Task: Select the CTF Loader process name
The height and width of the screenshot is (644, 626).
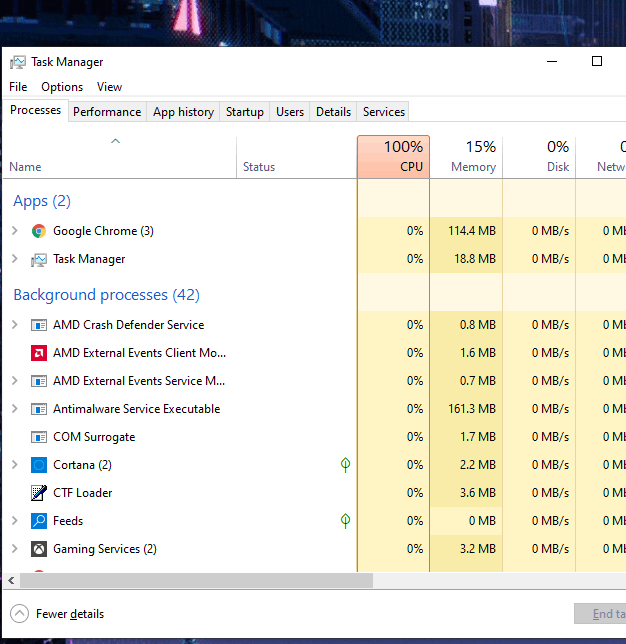Action: click(x=83, y=493)
